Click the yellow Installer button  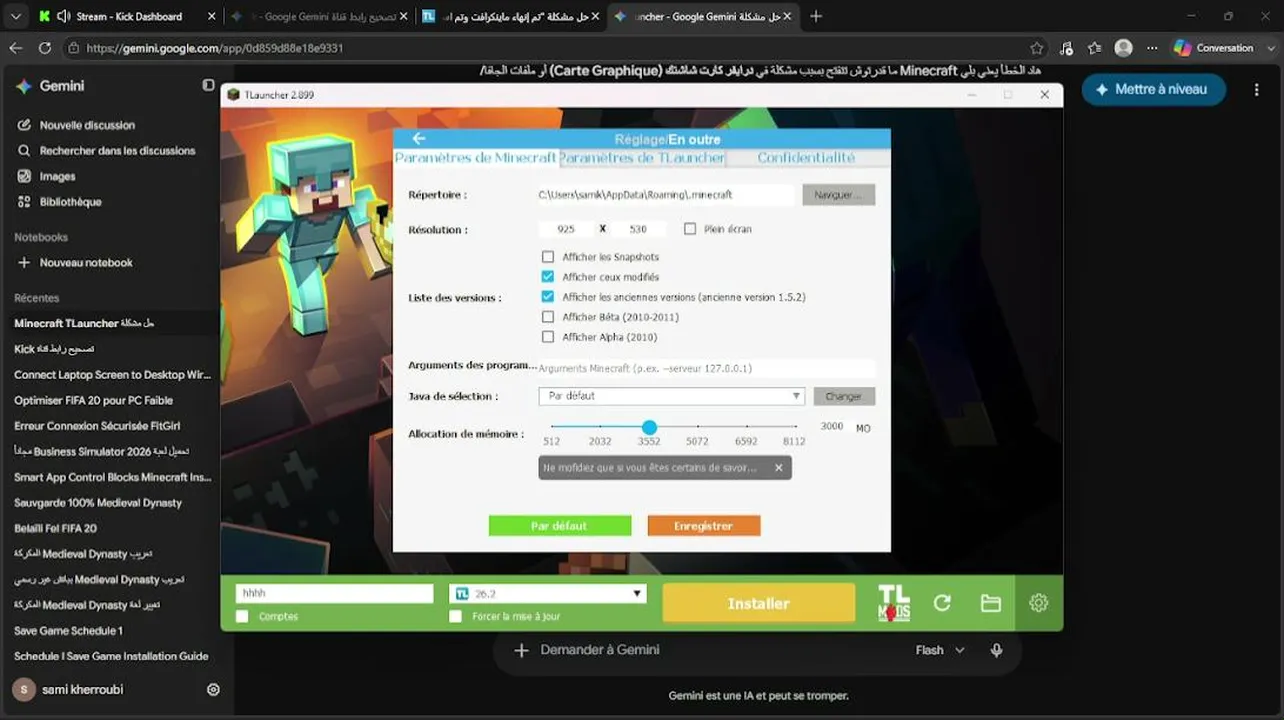pos(759,603)
